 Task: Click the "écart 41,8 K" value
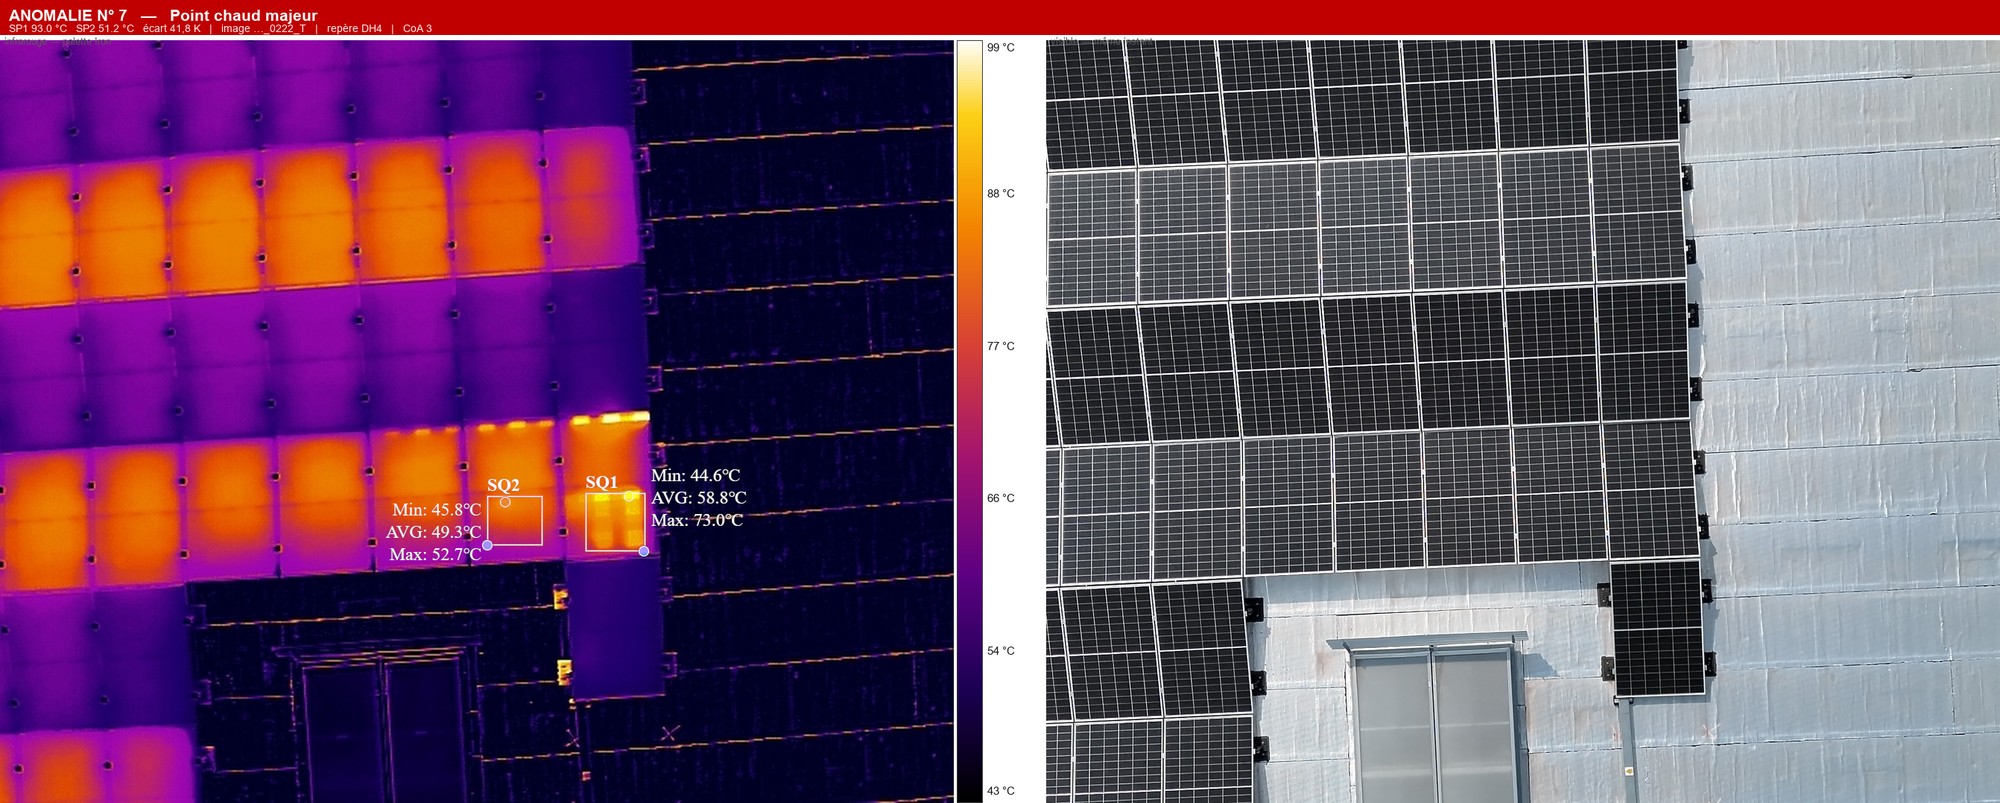point(172,29)
